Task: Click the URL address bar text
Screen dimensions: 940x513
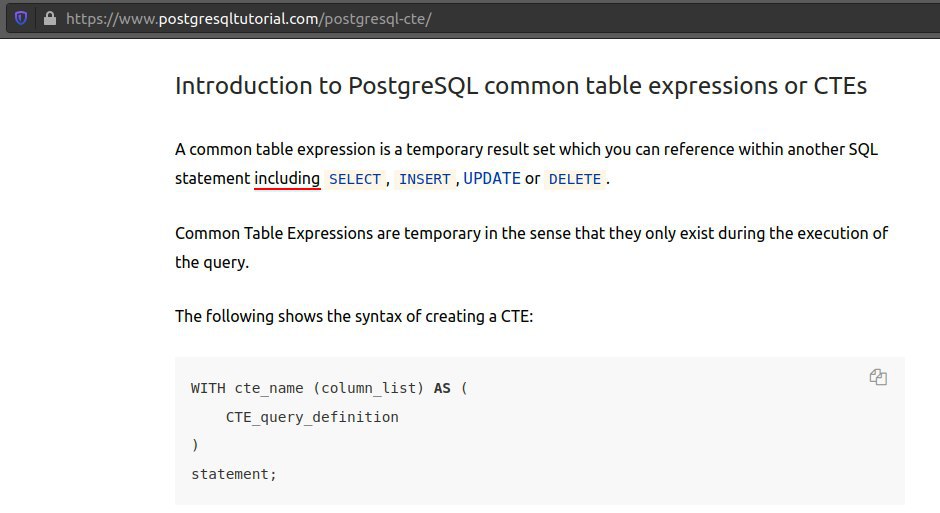Action: click(x=249, y=19)
